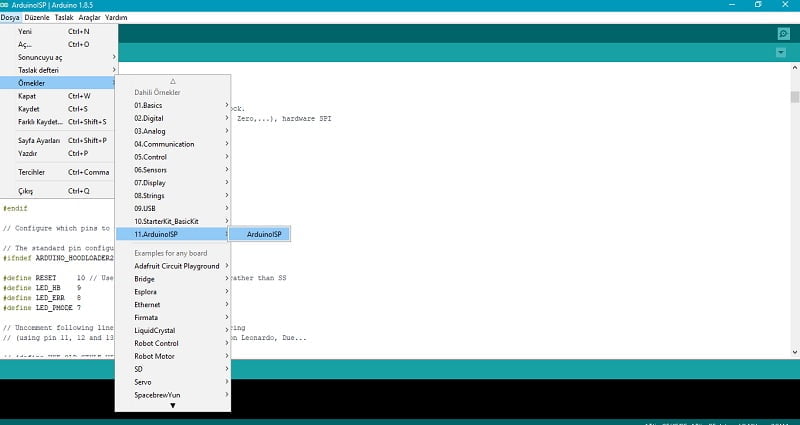Open the Taslak menu
The width and height of the screenshot is (800, 425).
64,17
